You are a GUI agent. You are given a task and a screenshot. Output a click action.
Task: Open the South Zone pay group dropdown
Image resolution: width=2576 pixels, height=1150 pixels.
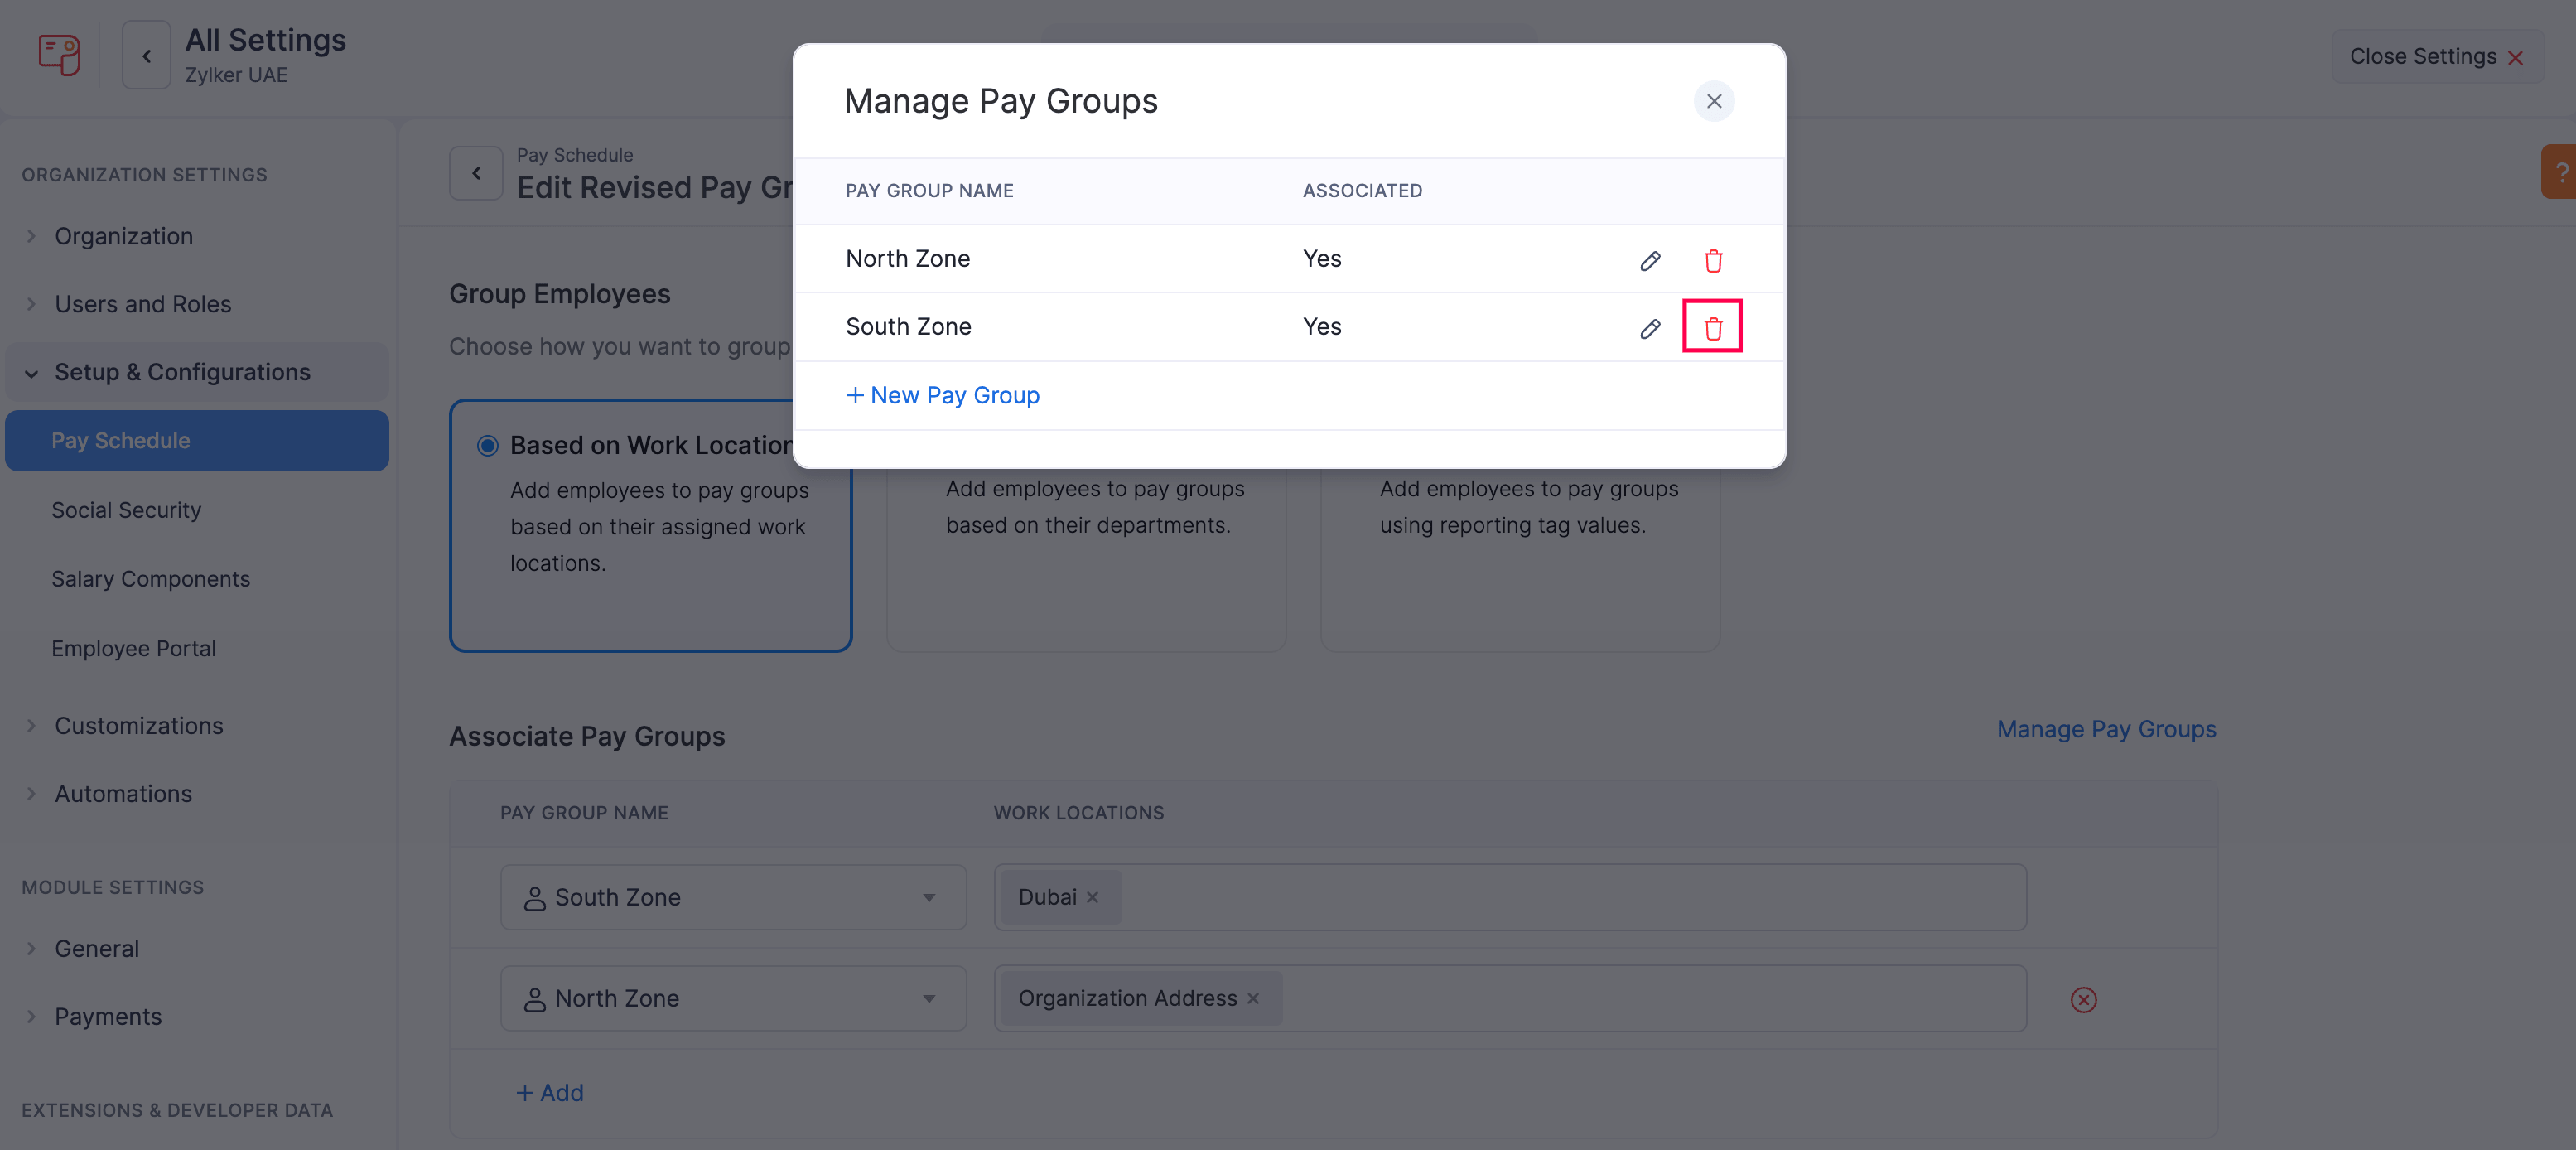(733, 898)
